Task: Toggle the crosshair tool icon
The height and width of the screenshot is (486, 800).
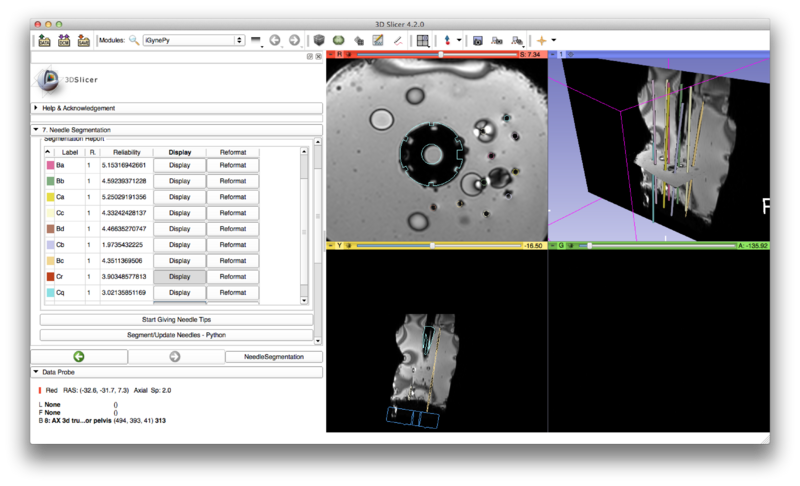Action: click(x=542, y=41)
